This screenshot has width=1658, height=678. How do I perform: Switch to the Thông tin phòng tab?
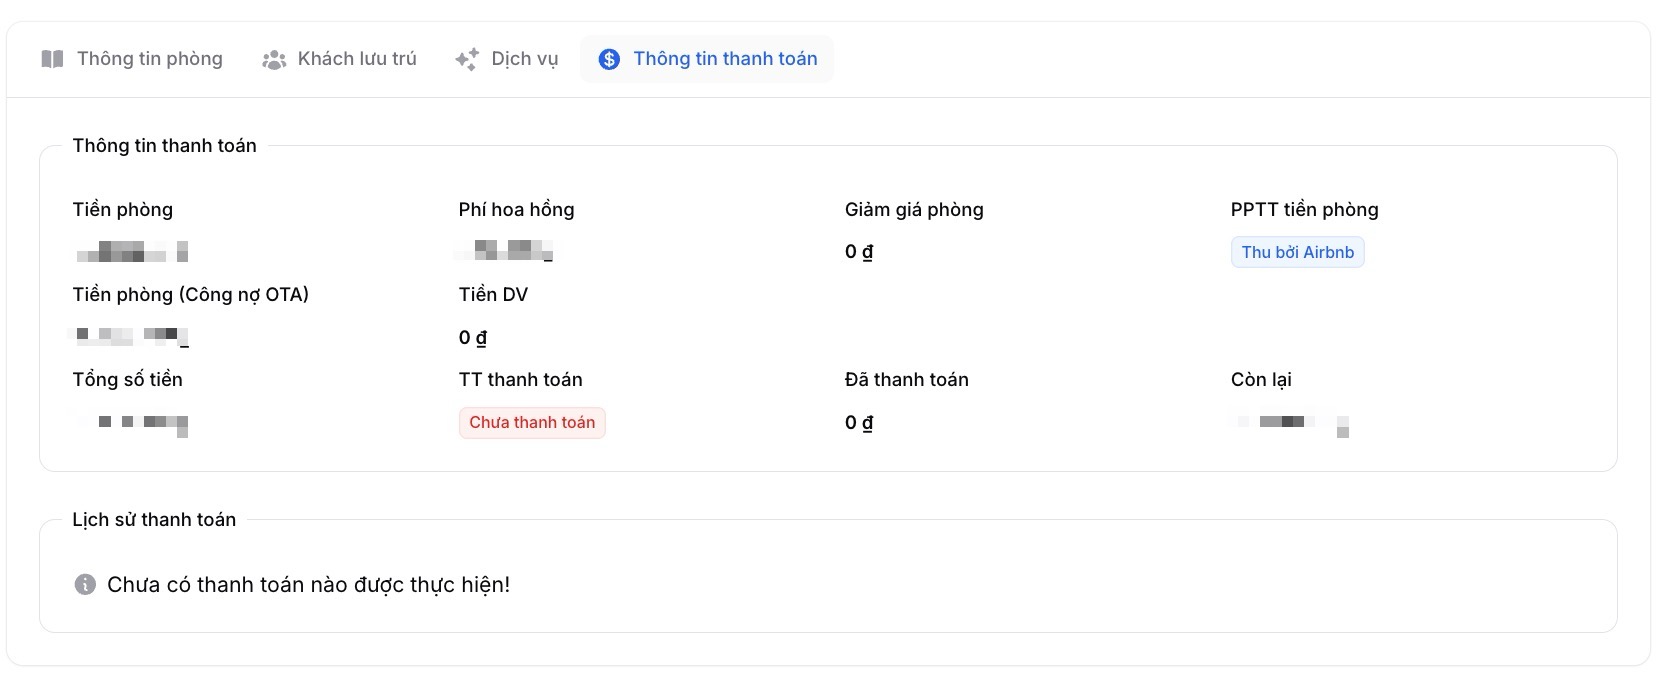[x=149, y=59]
